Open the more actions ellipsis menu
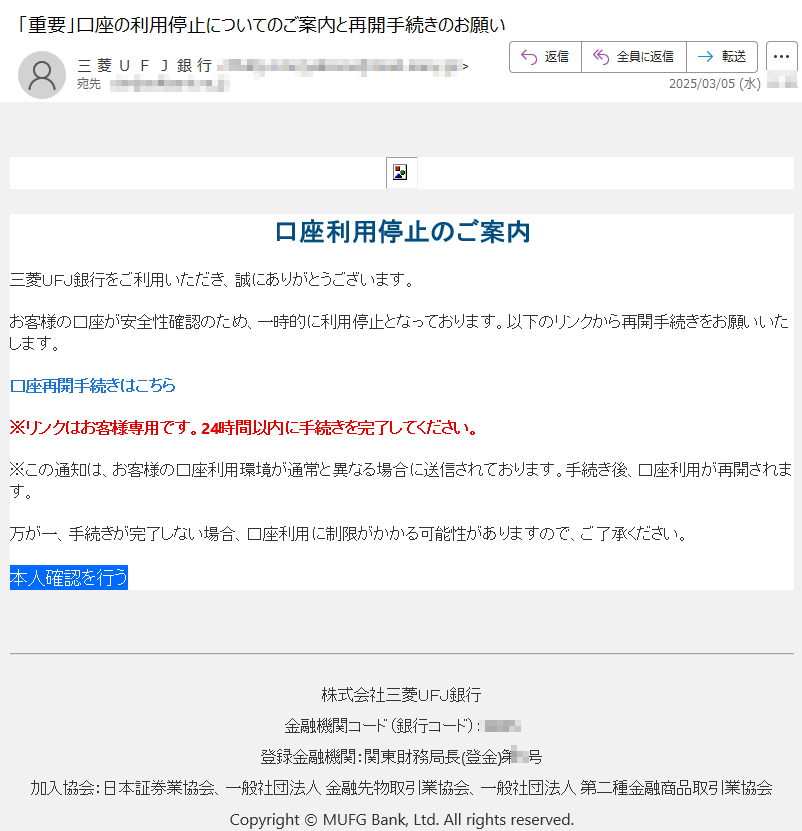The width and height of the screenshot is (802, 831). pos(781,57)
